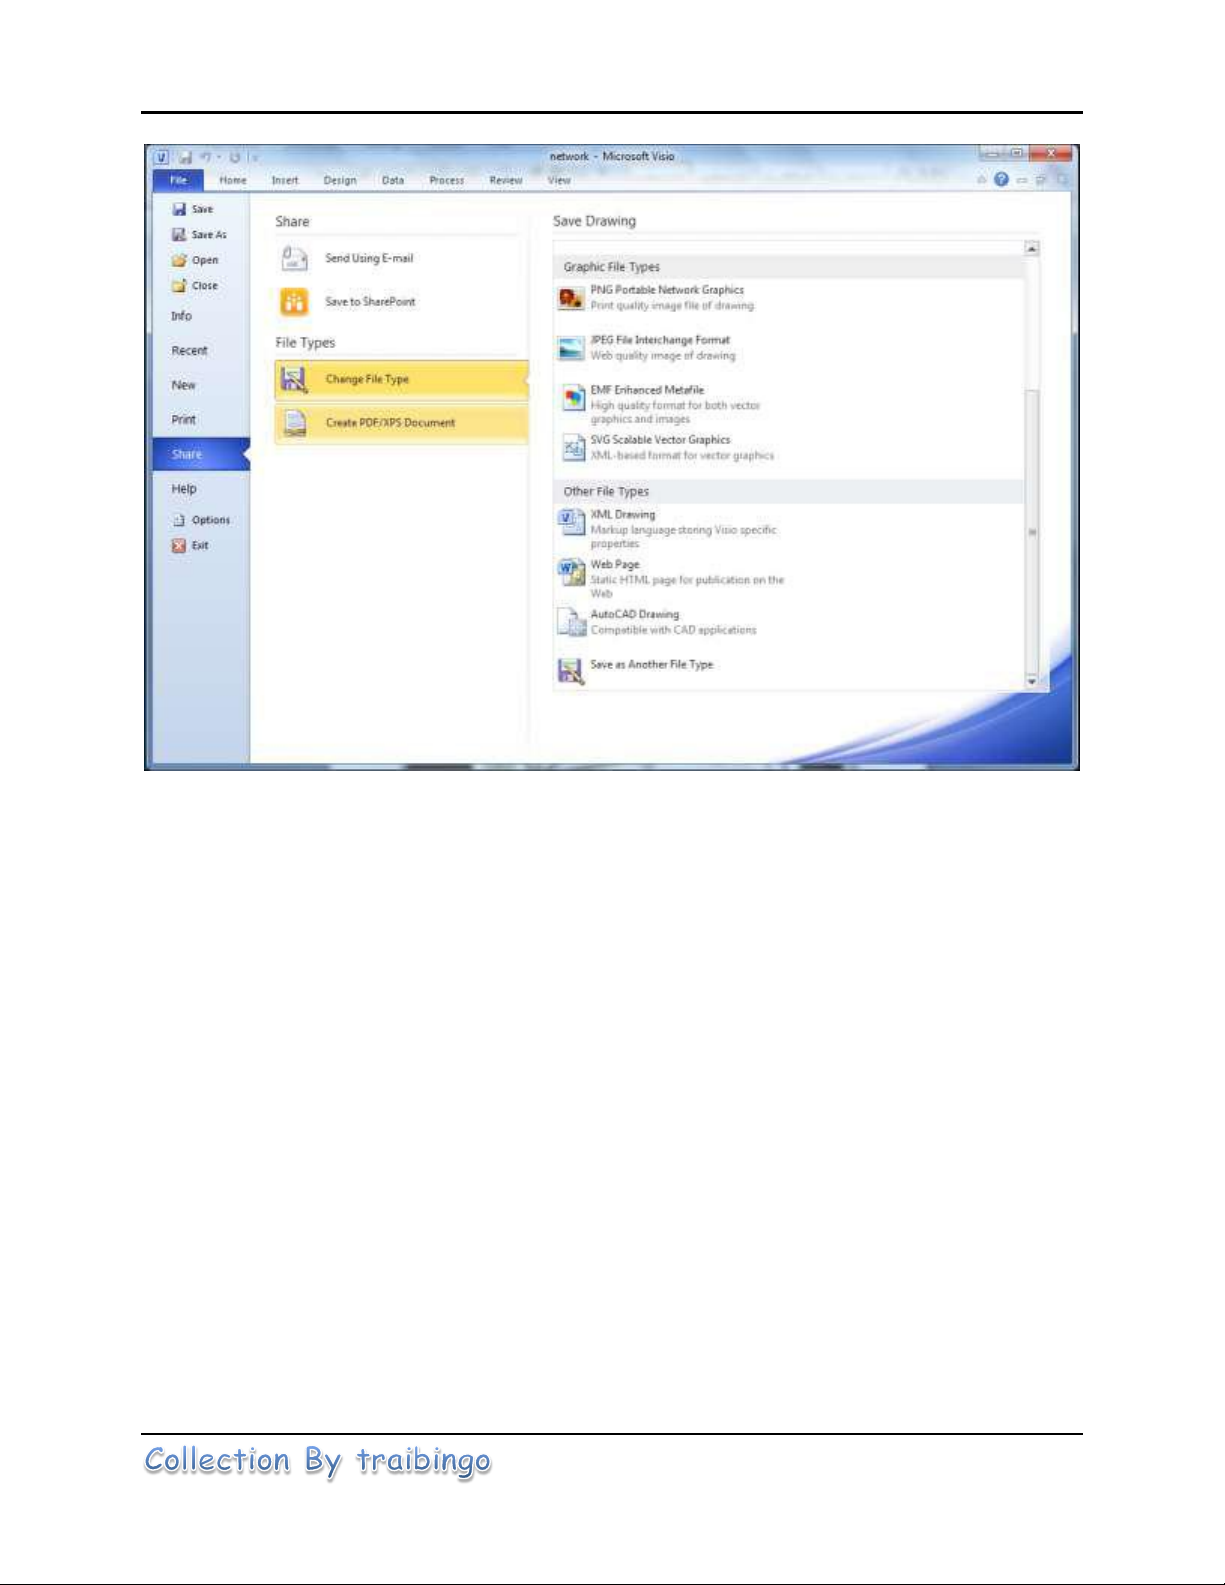Open the Microsoft Visio Help question mark
The height and width of the screenshot is (1585, 1225).
coord(1001,180)
